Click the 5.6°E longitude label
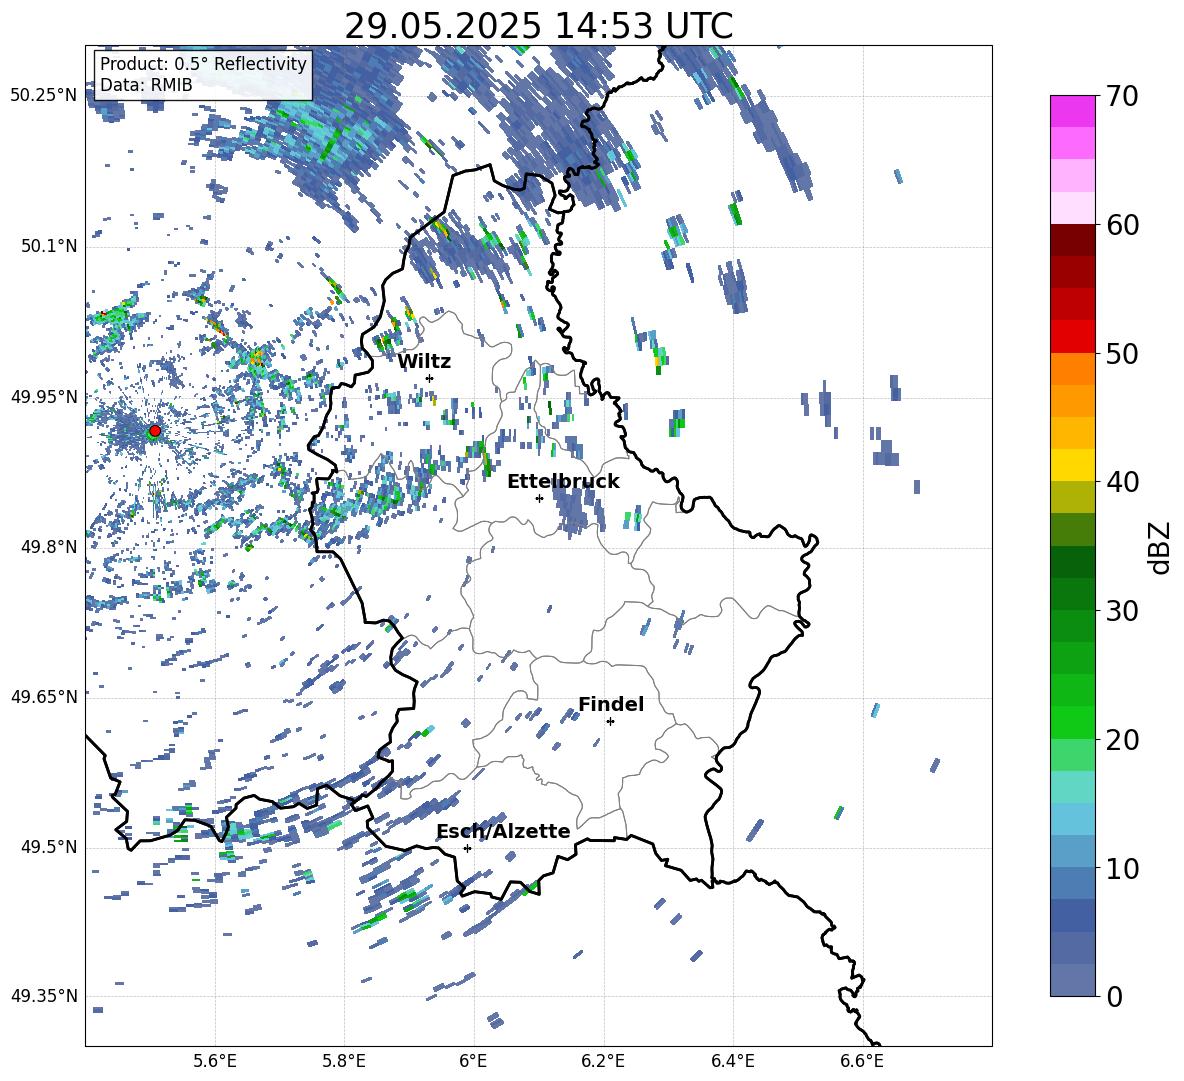Viewport: 1184px width, 1081px height. (215, 1061)
